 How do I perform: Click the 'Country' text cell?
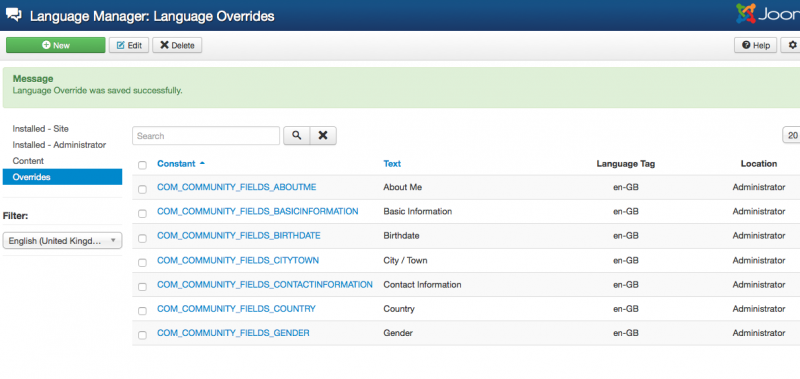[x=399, y=309]
